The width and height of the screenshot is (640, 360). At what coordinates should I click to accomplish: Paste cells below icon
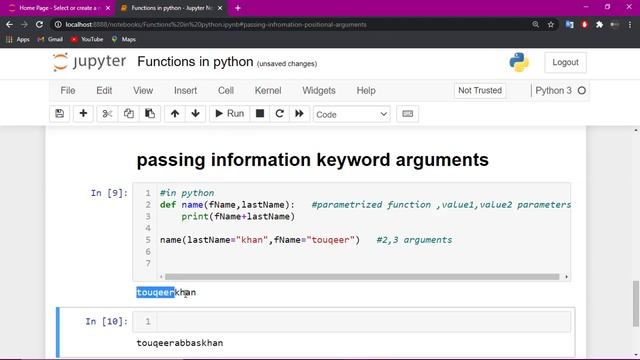[x=150, y=114]
